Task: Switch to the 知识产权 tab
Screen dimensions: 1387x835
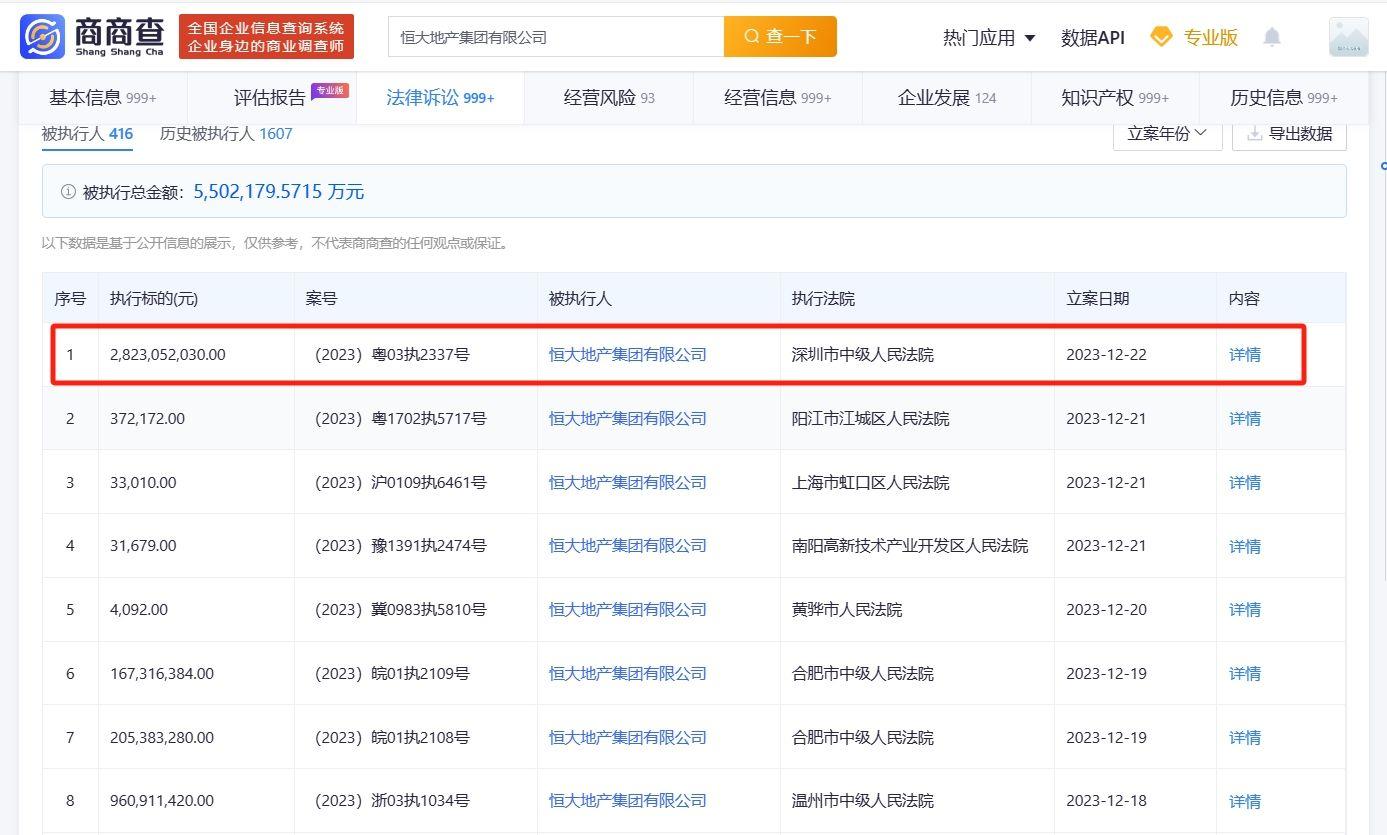Action: (x=1115, y=97)
